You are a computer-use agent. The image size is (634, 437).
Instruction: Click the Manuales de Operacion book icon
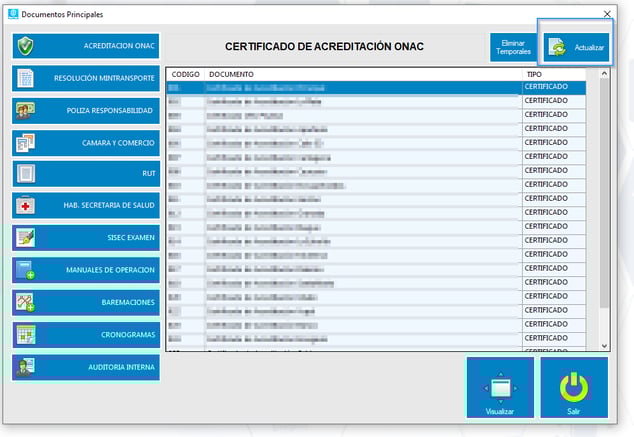(x=25, y=270)
